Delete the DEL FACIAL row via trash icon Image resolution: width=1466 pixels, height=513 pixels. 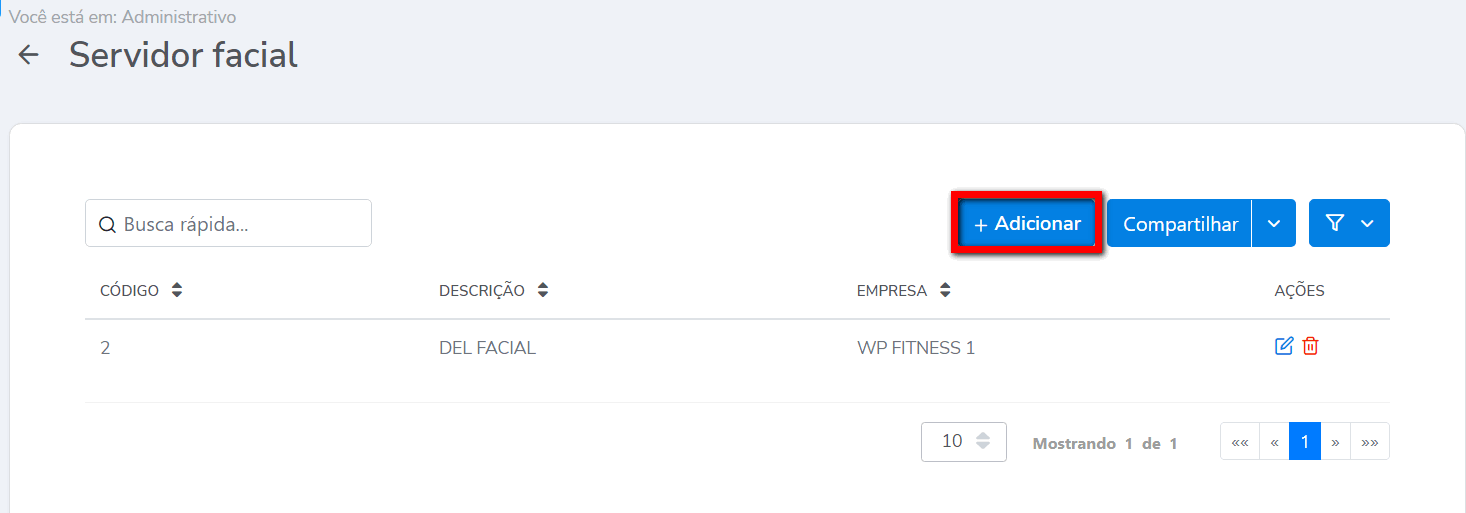click(1310, 346)
